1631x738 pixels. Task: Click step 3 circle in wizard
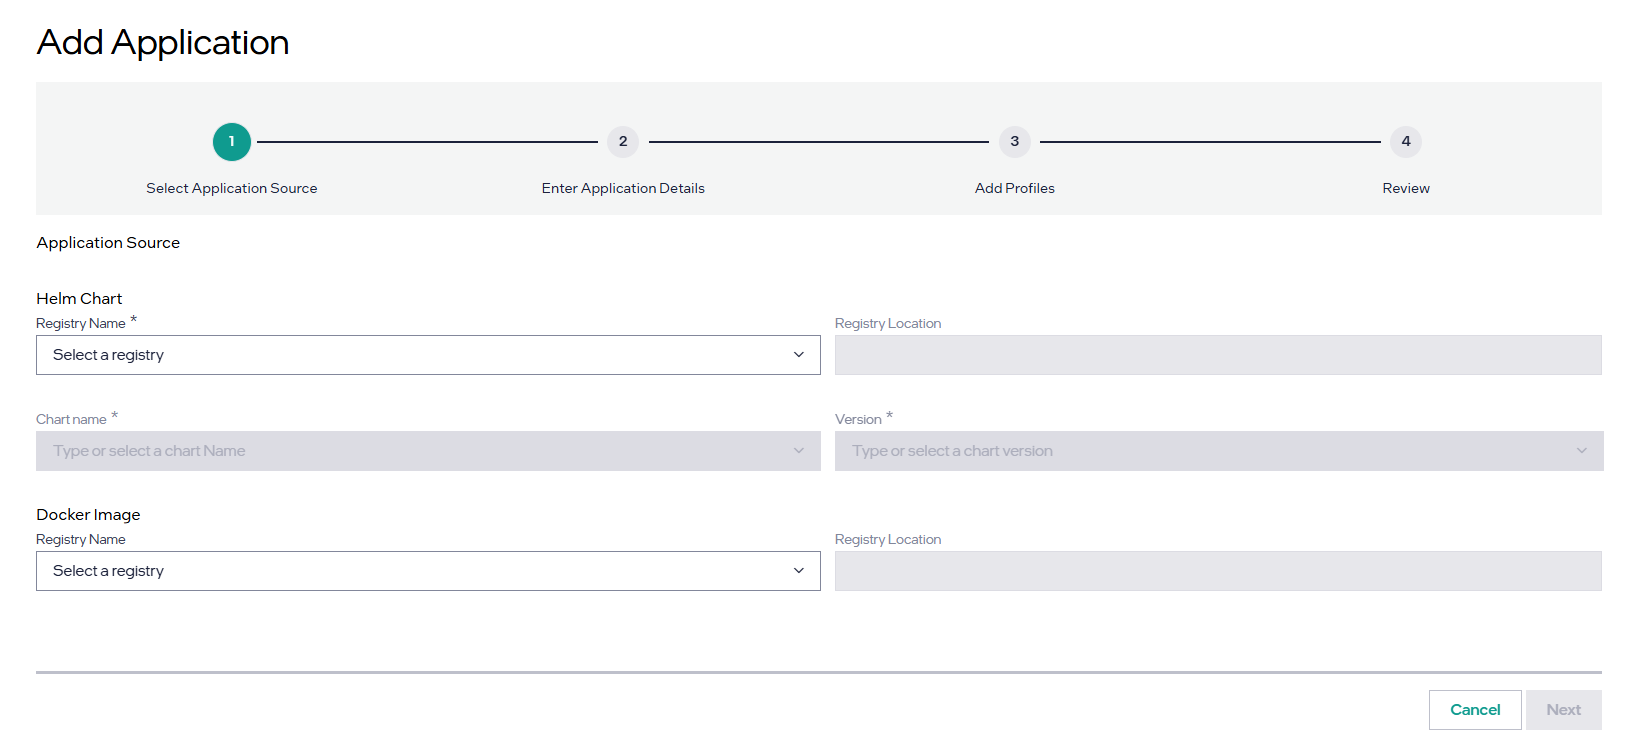tap(1014, 142)
